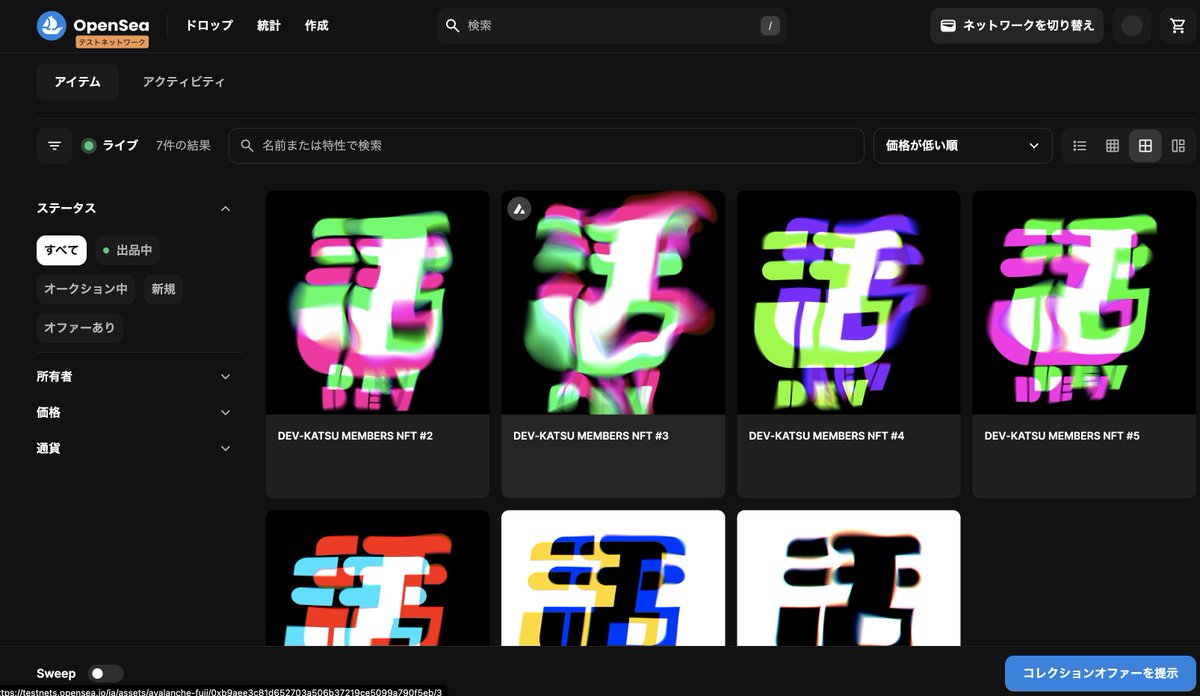Viewport: 1200px width, 696px height.
Task: Open NFT #2 artwork thumbnail
Action: [378, 303]
